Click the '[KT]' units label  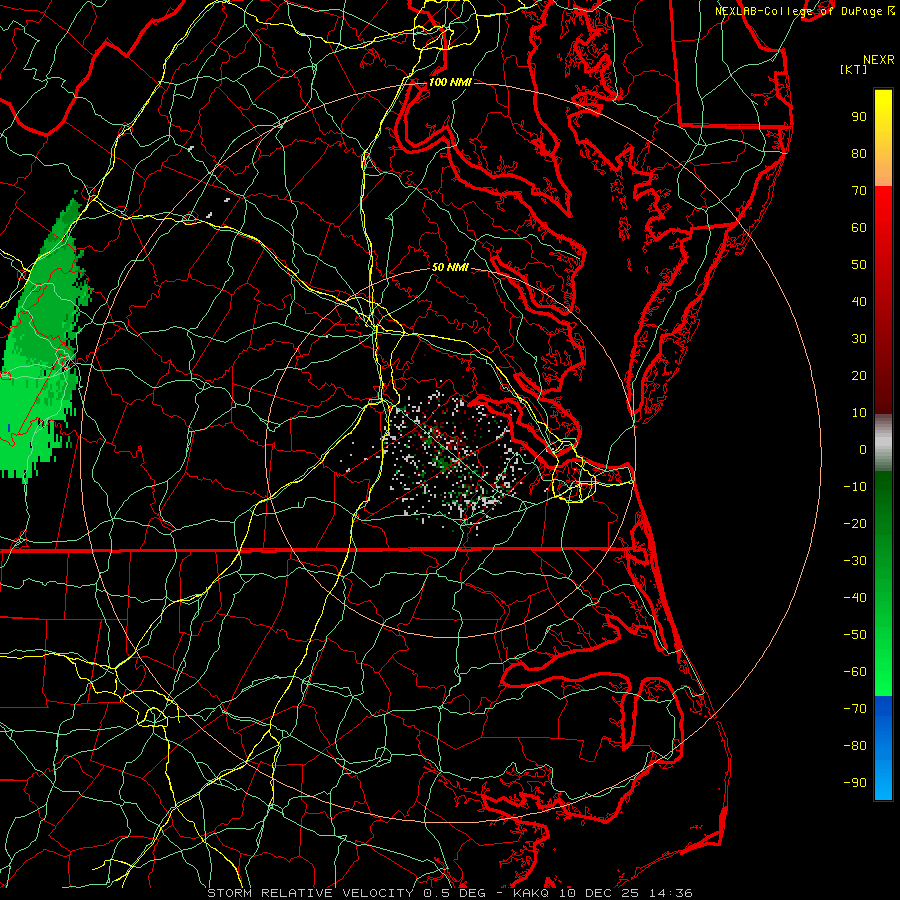pos(853,69)
